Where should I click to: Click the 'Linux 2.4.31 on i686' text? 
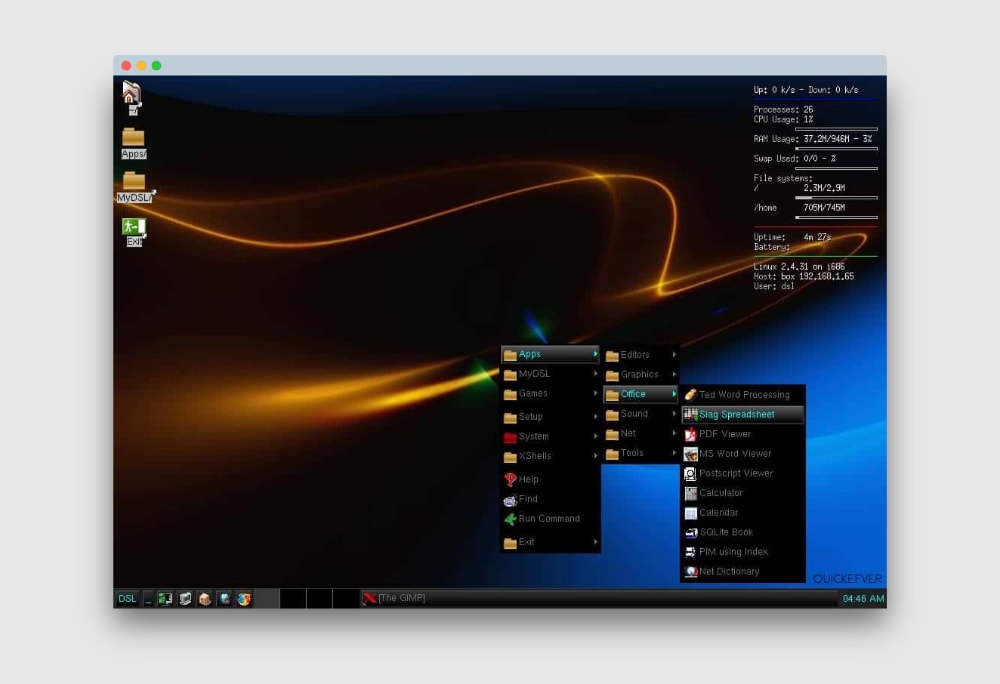click(x=799, y=266)
